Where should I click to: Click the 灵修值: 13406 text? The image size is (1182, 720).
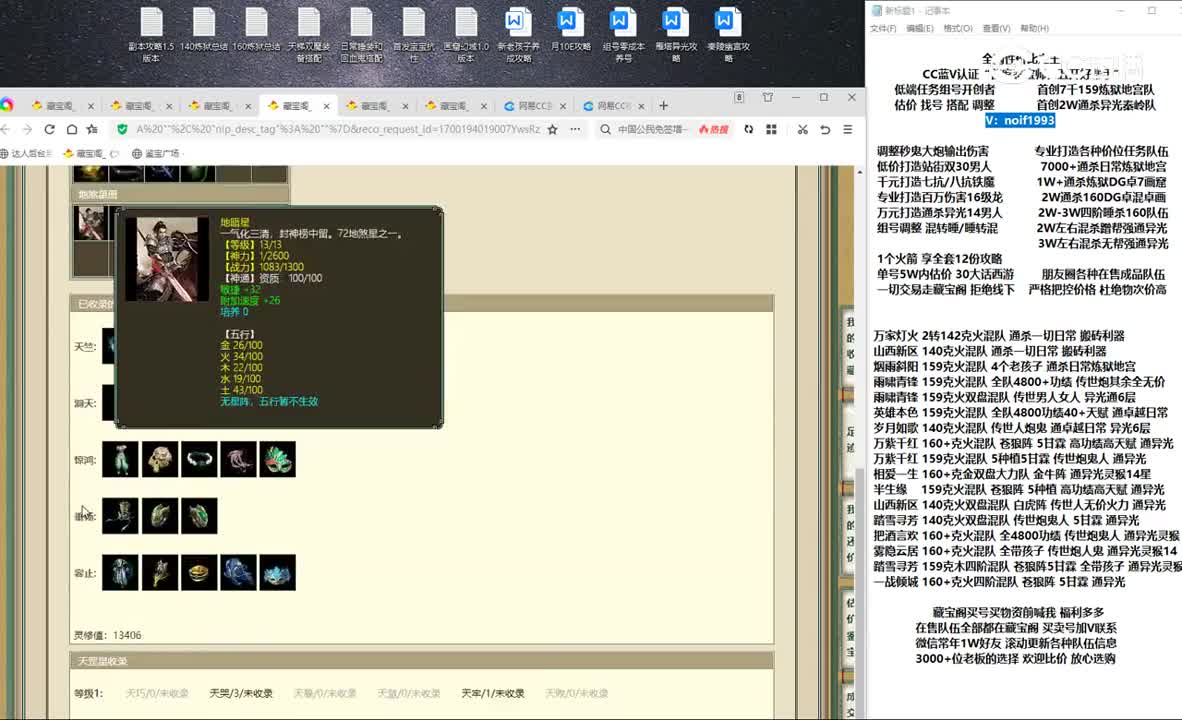point(108,635)
